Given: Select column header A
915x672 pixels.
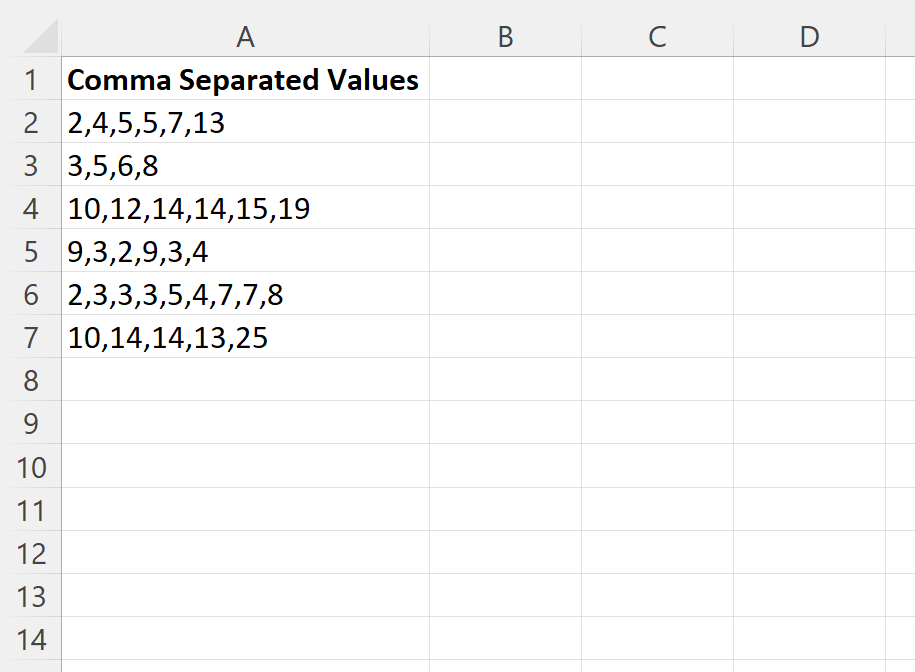Looking at the screenshot, I should [245, 36].
